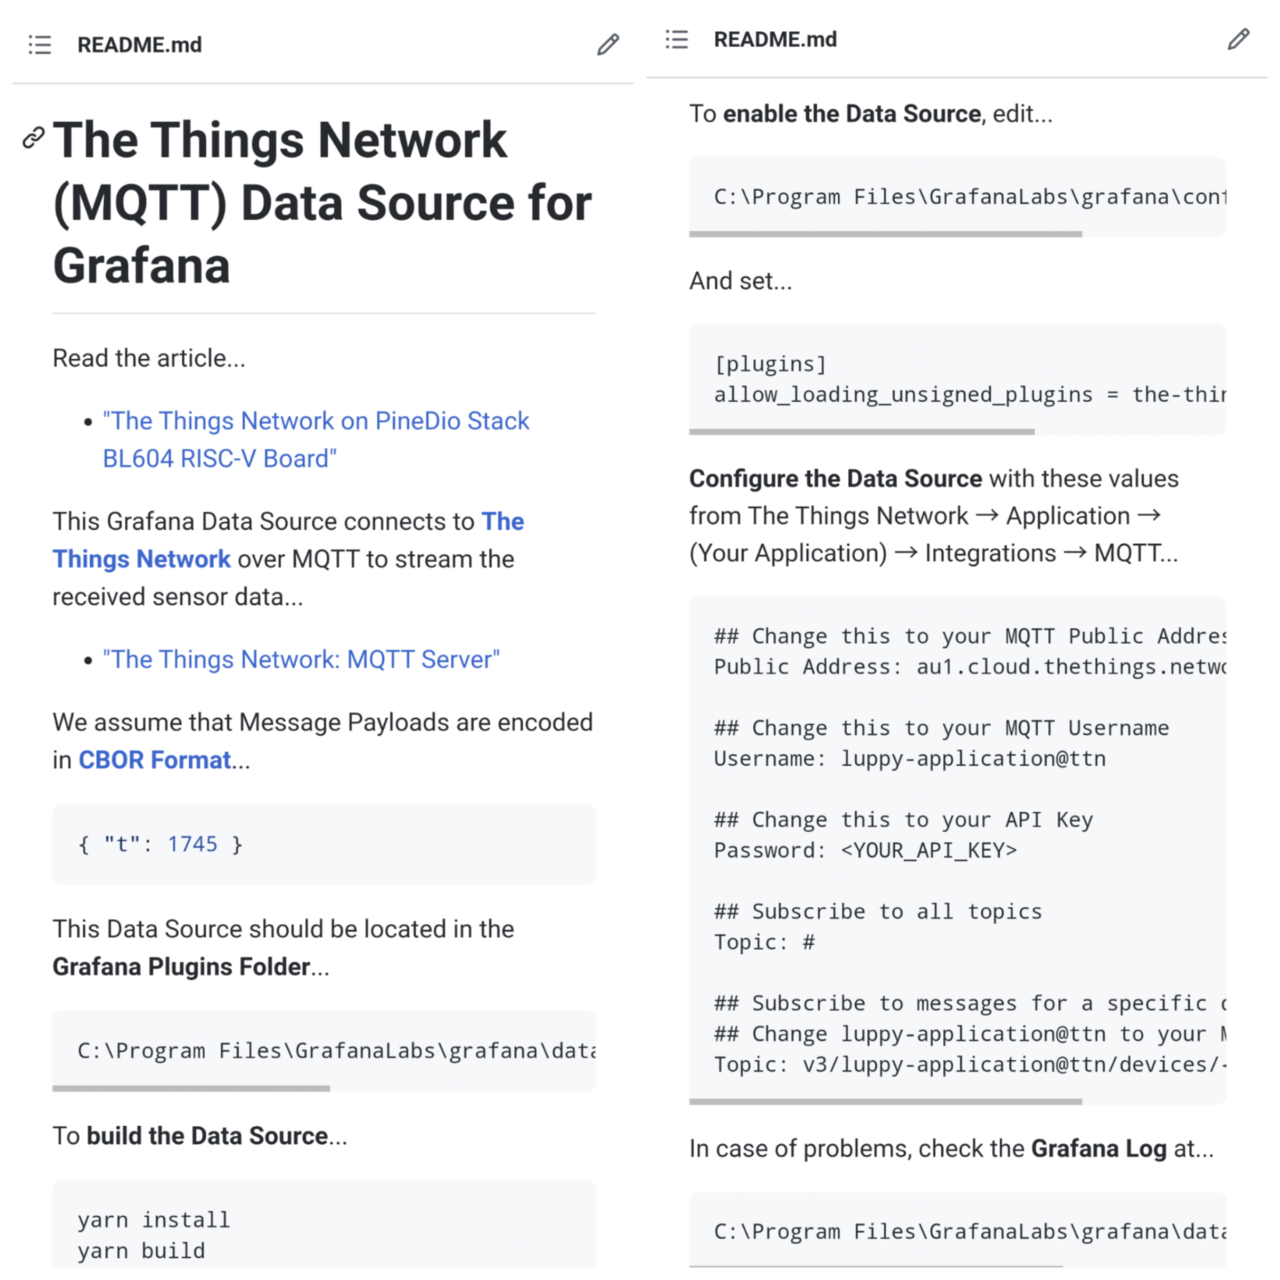Click the "Password: <YOUR_API_KEY>" code line

click(865, 850)
